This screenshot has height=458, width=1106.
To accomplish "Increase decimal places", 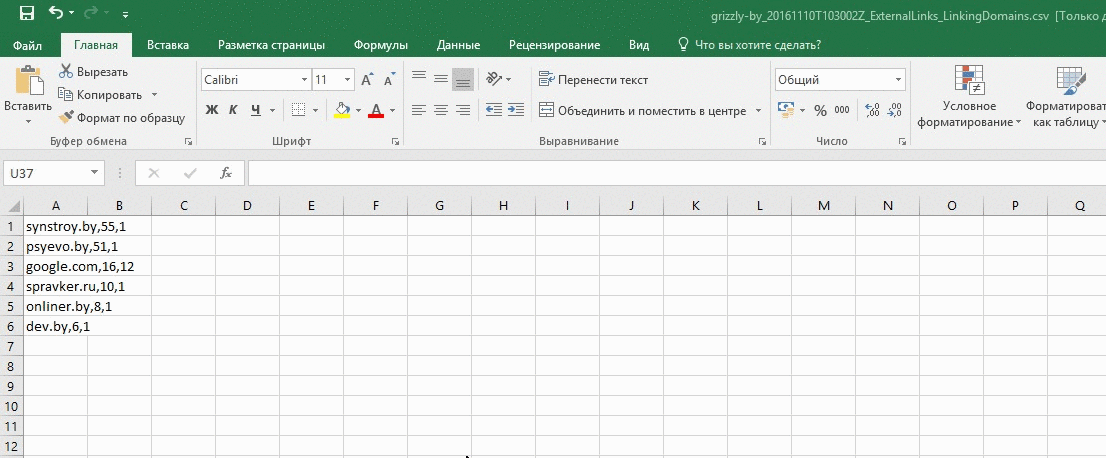I will coord(872,110).
